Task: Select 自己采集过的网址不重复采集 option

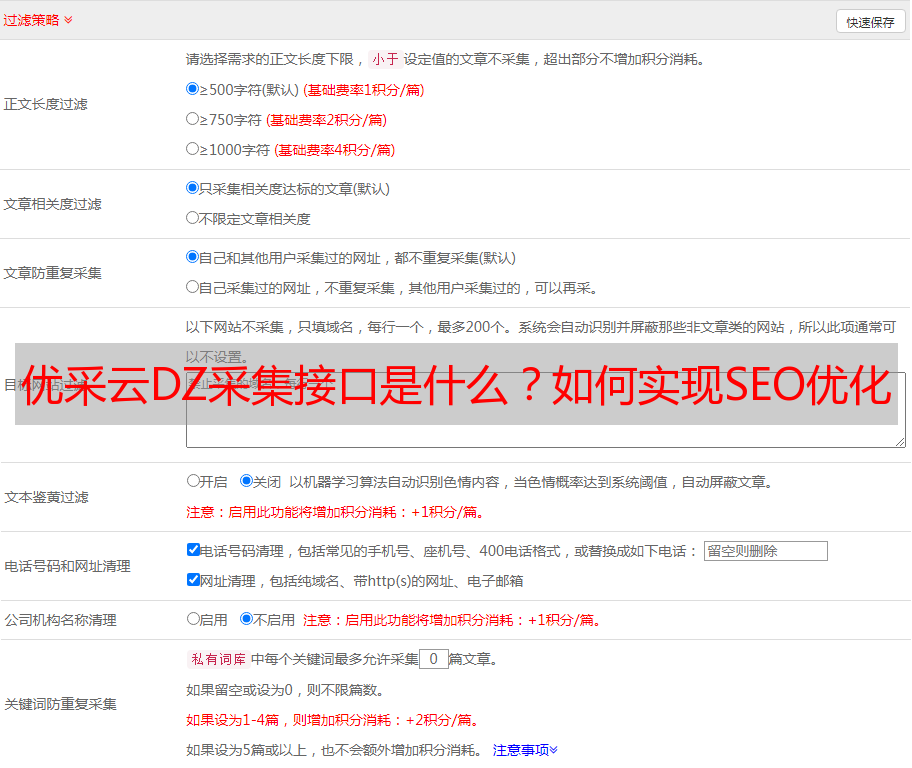Action: coord(193,287)
